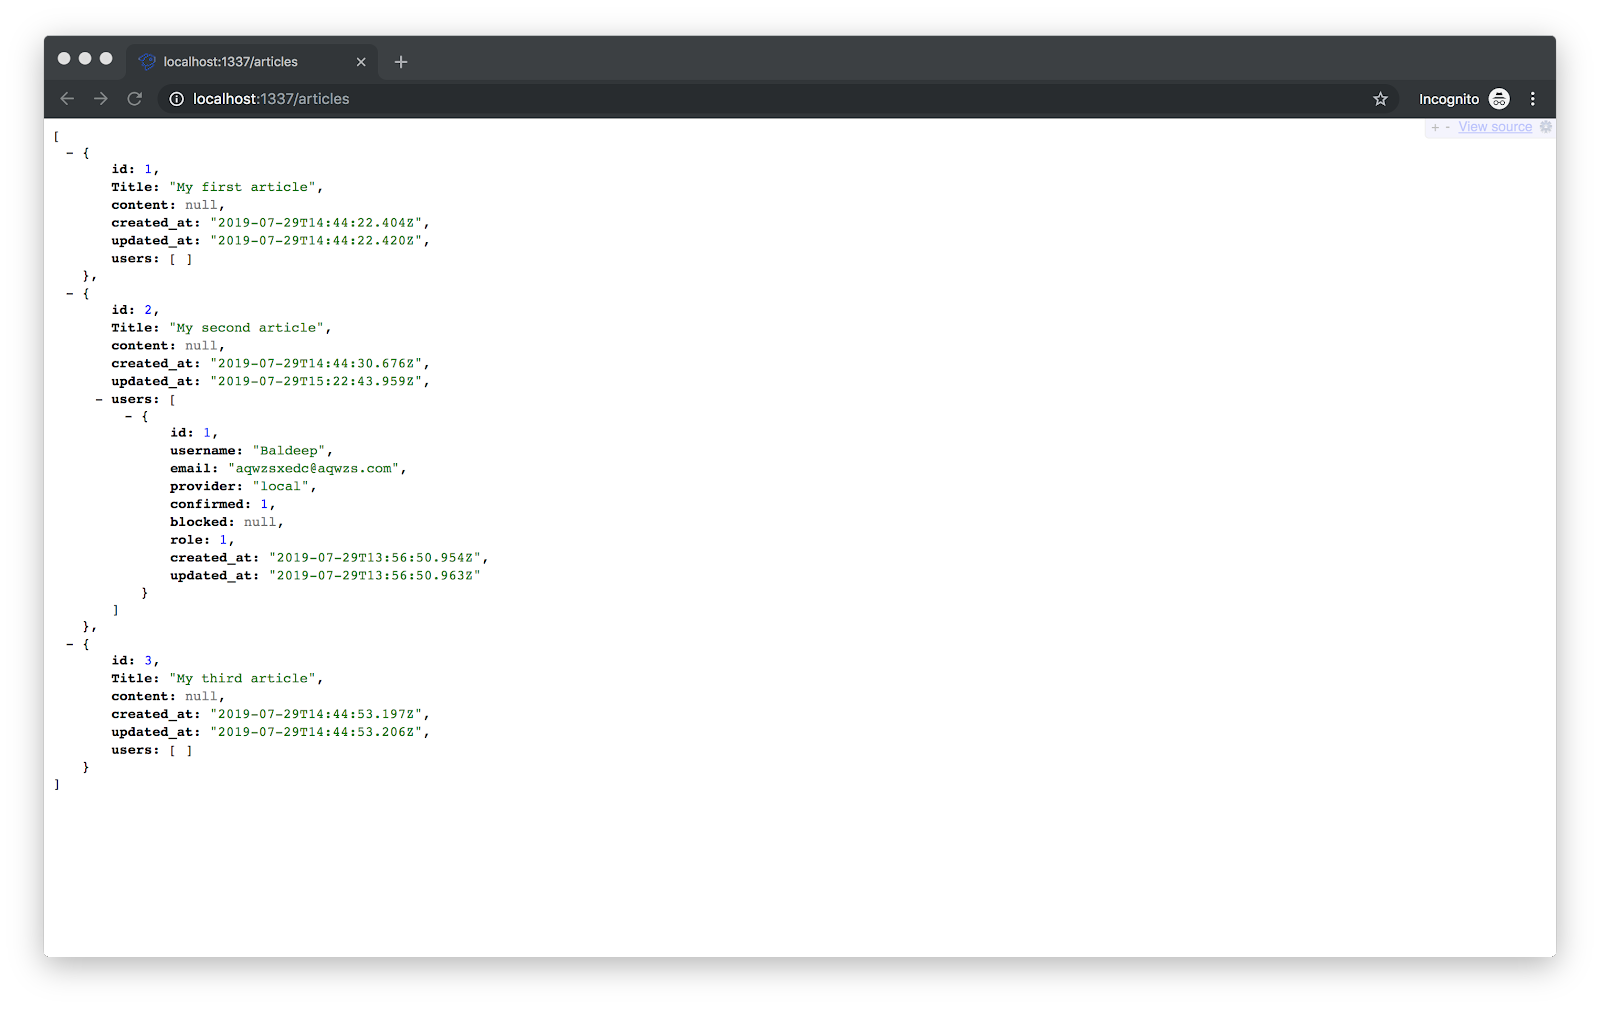This screenshot has height=1009, width=1600.
Task: Select the localhost:1337/articles tab
Action: (x=252, y=62)
